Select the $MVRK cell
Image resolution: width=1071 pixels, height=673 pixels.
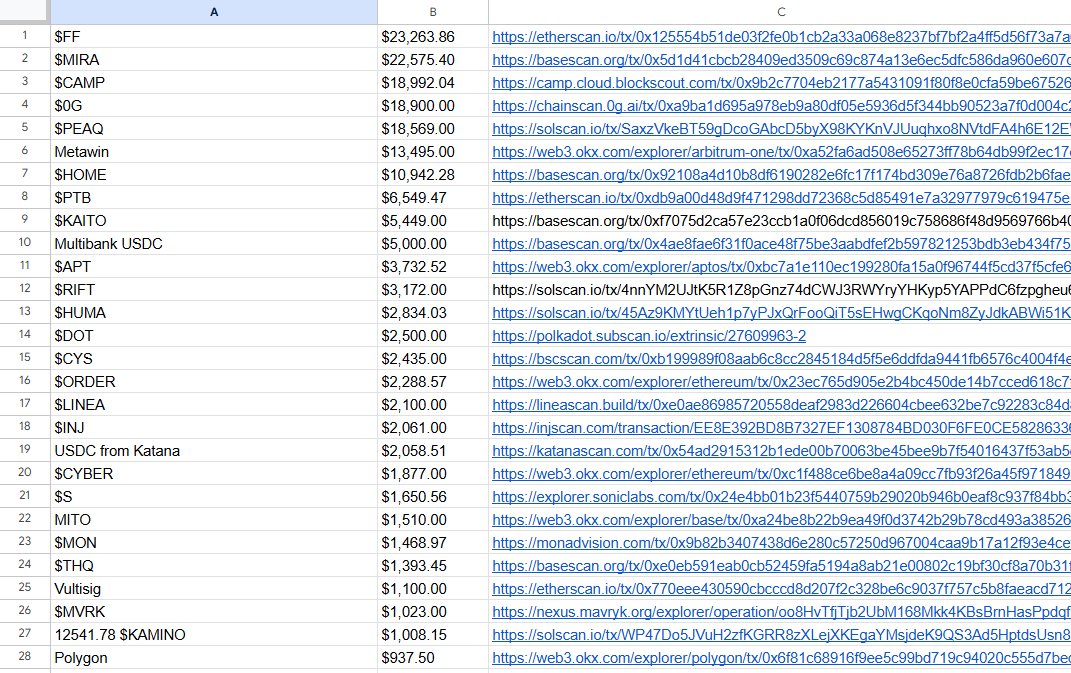pyautogui.click(x=214, y=612)
